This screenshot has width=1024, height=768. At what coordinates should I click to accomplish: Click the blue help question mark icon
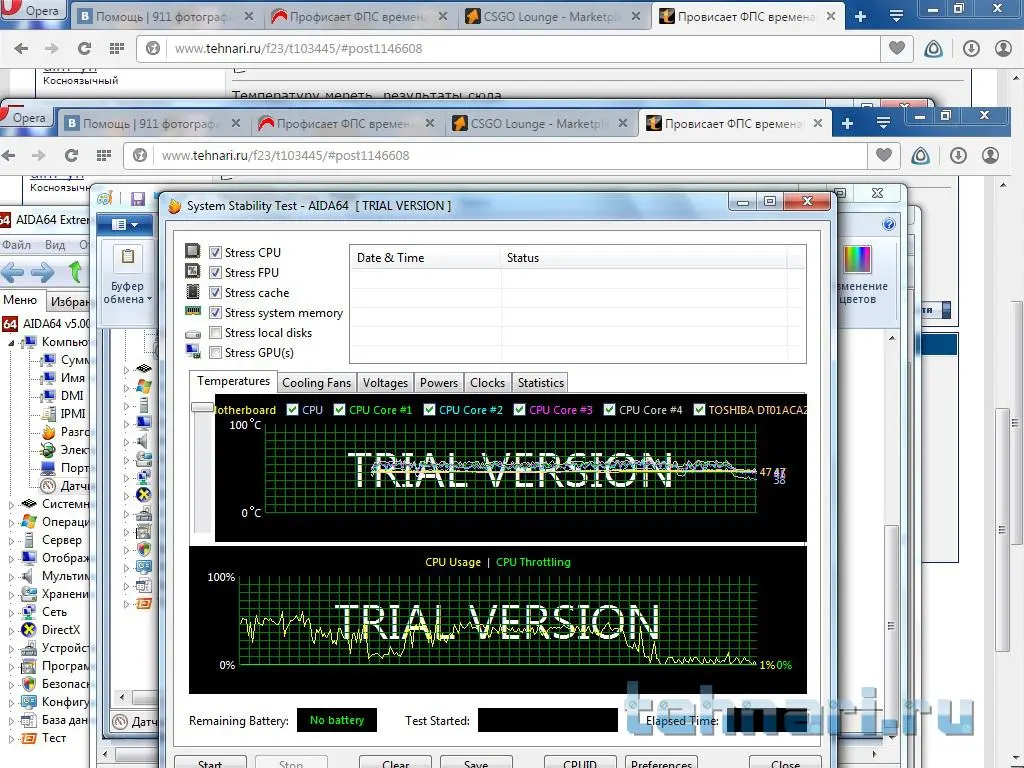(x=889, y=225)
